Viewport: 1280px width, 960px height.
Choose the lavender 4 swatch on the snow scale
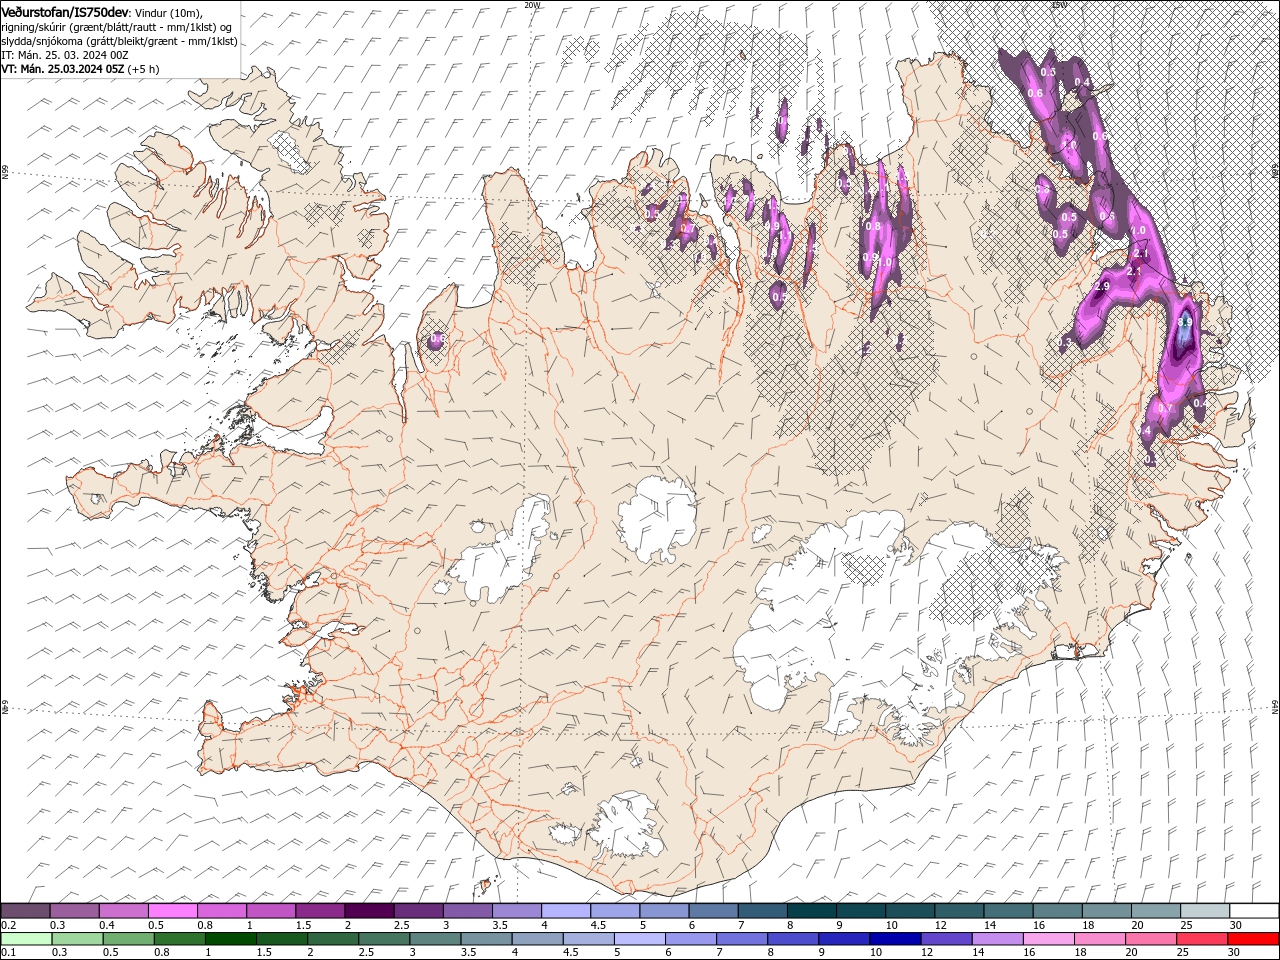(x=566, y=911)
